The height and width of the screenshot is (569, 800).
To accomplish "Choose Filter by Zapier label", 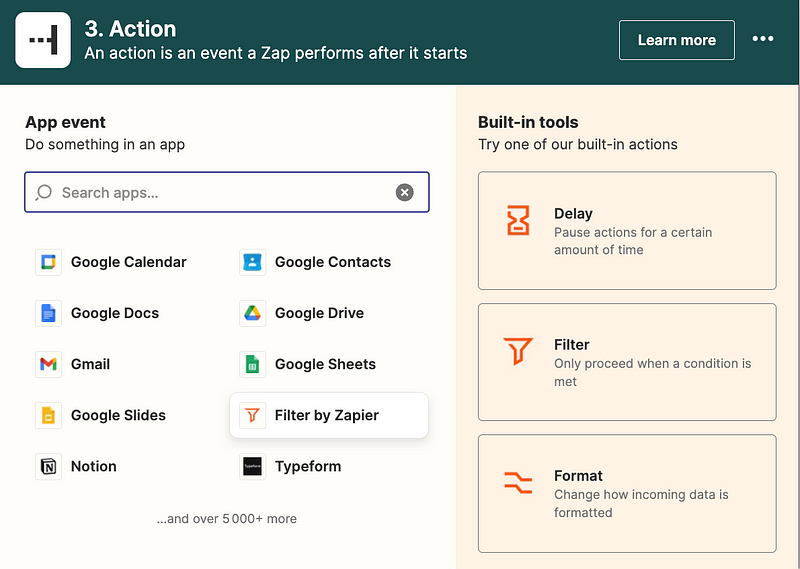I will pyautogui.click(x=327, y=415).
